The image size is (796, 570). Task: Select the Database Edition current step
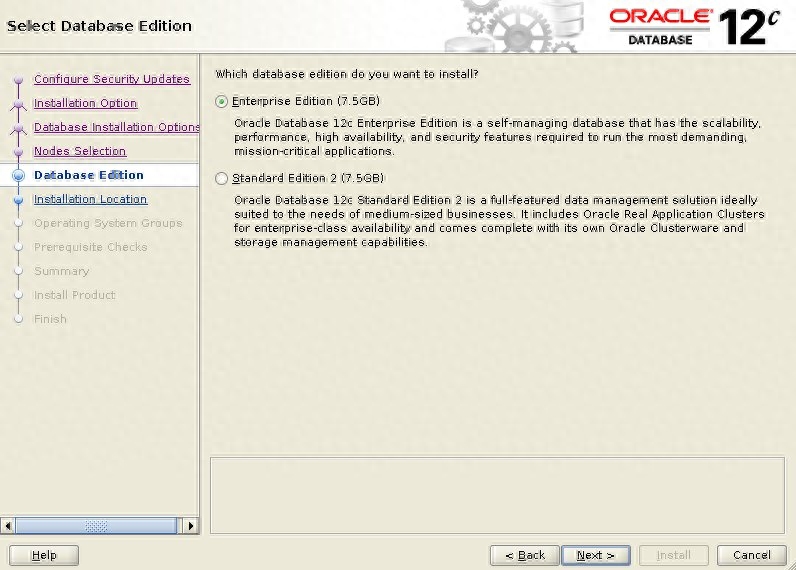88,175
